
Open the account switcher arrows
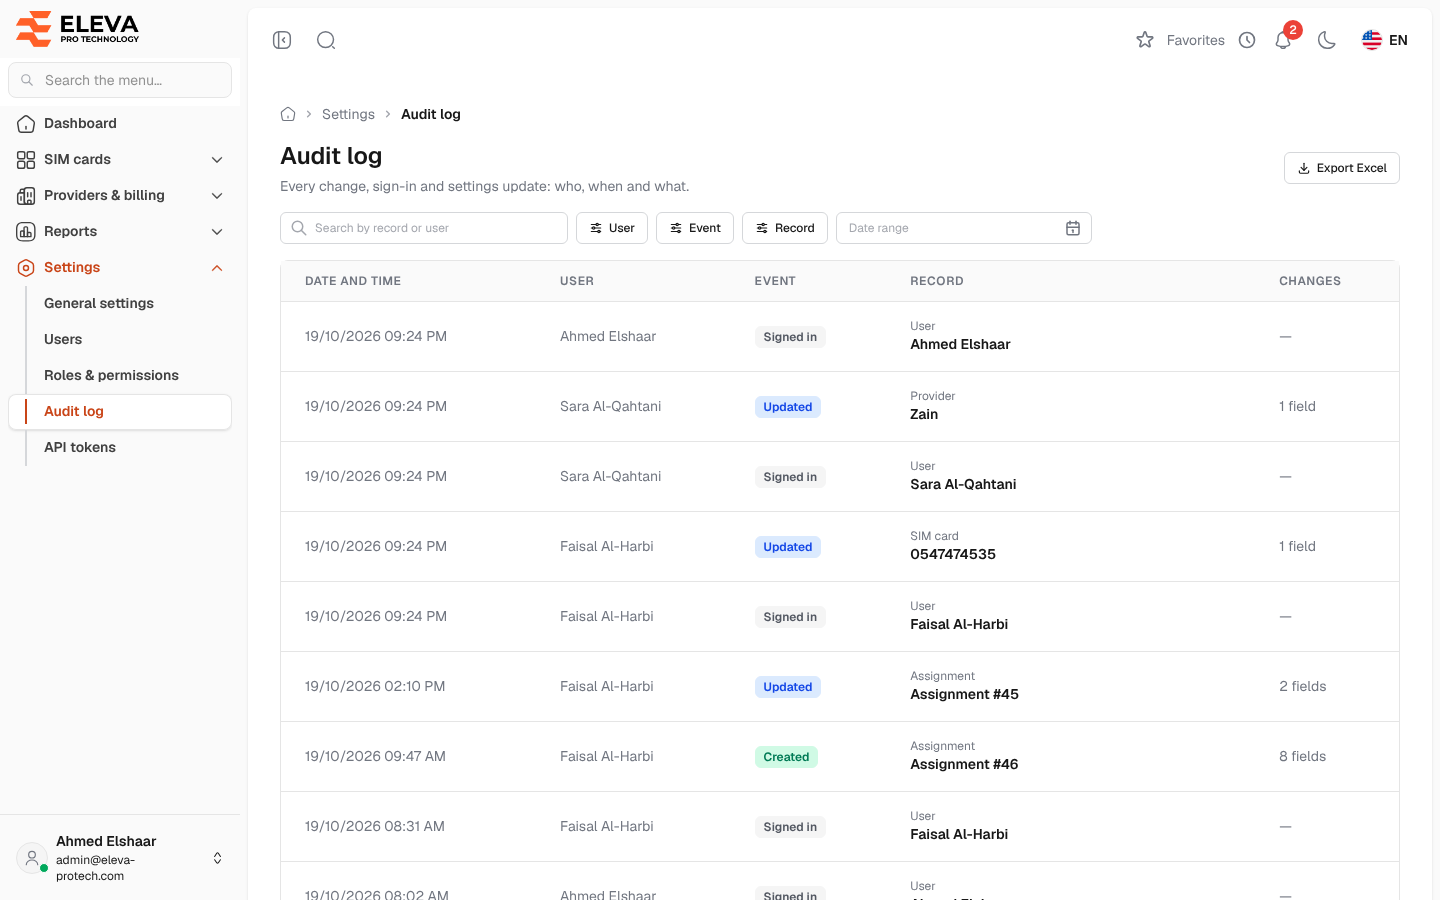[217, 858]
